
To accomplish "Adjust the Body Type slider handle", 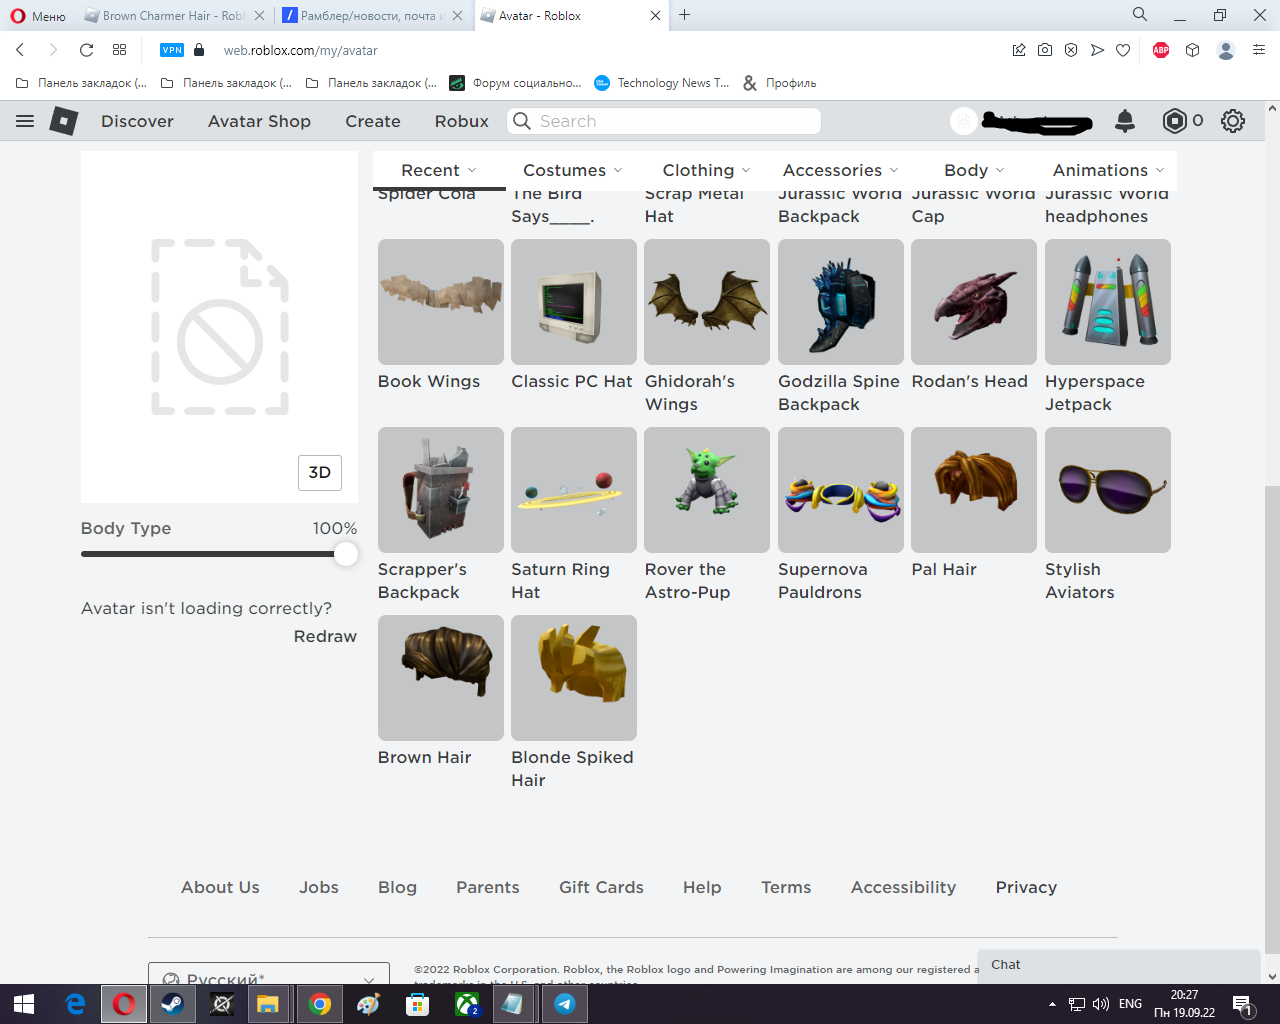I will click(x=346, y=554).
